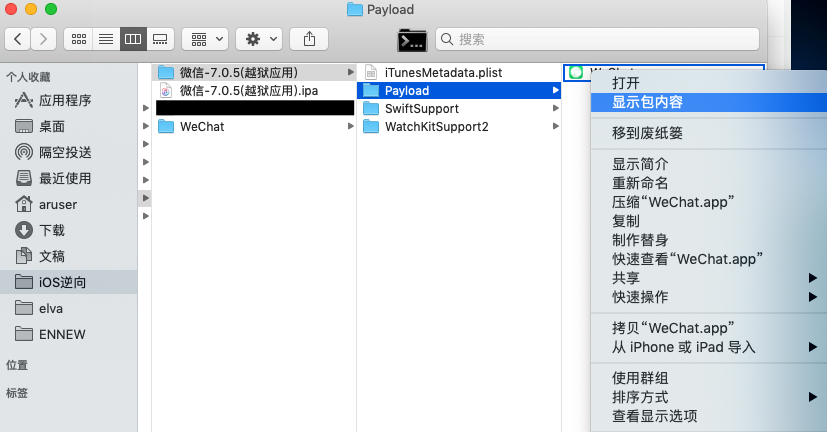Viewport: 827px width, 432px height.
Task: Choose 压缩"WeChat.app" menu item
Action: 709,202
